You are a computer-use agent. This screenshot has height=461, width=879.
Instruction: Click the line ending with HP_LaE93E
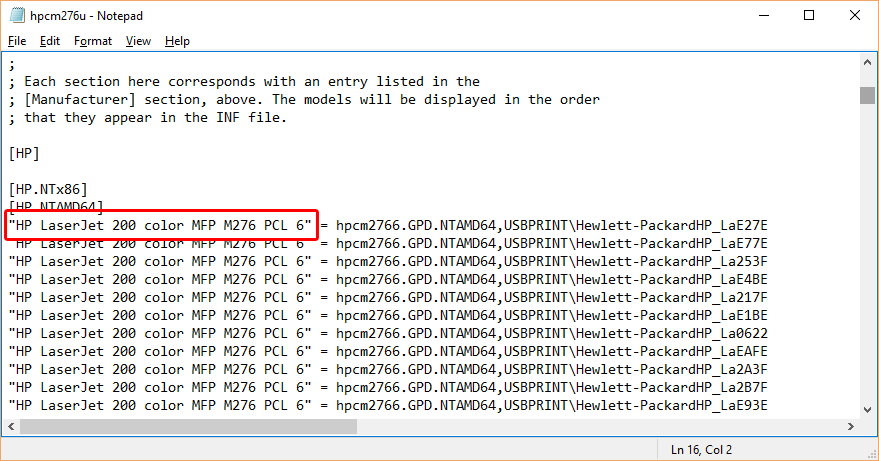click(388, 405)
